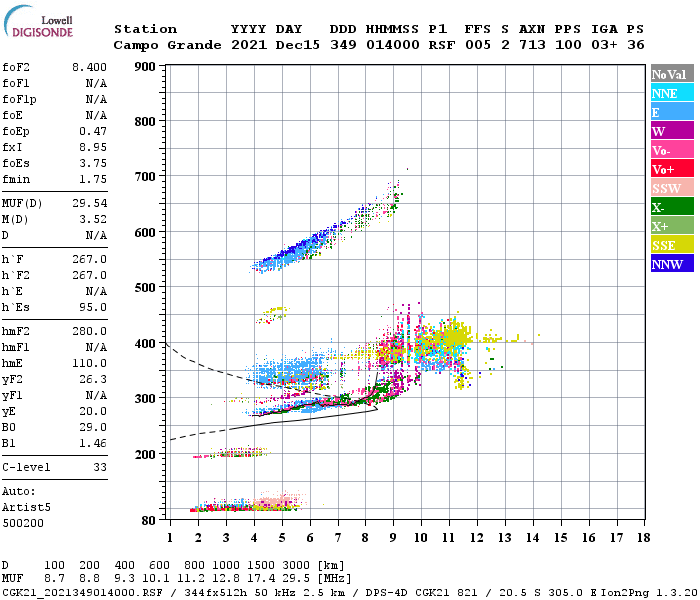The width and height of the screenshot is (700, 600).
Task: Click the AXN value 713
Action: pyautogui.click(x=532, y=45)
